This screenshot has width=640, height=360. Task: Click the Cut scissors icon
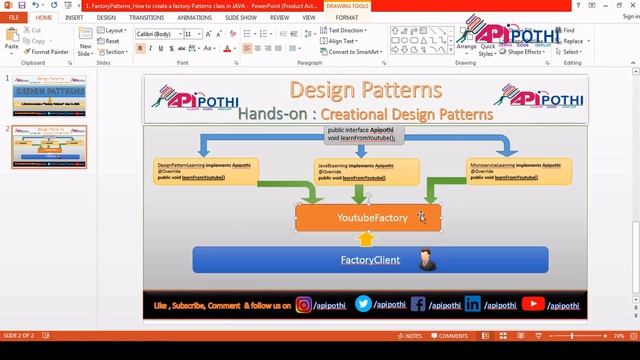(x=27, y=30)
